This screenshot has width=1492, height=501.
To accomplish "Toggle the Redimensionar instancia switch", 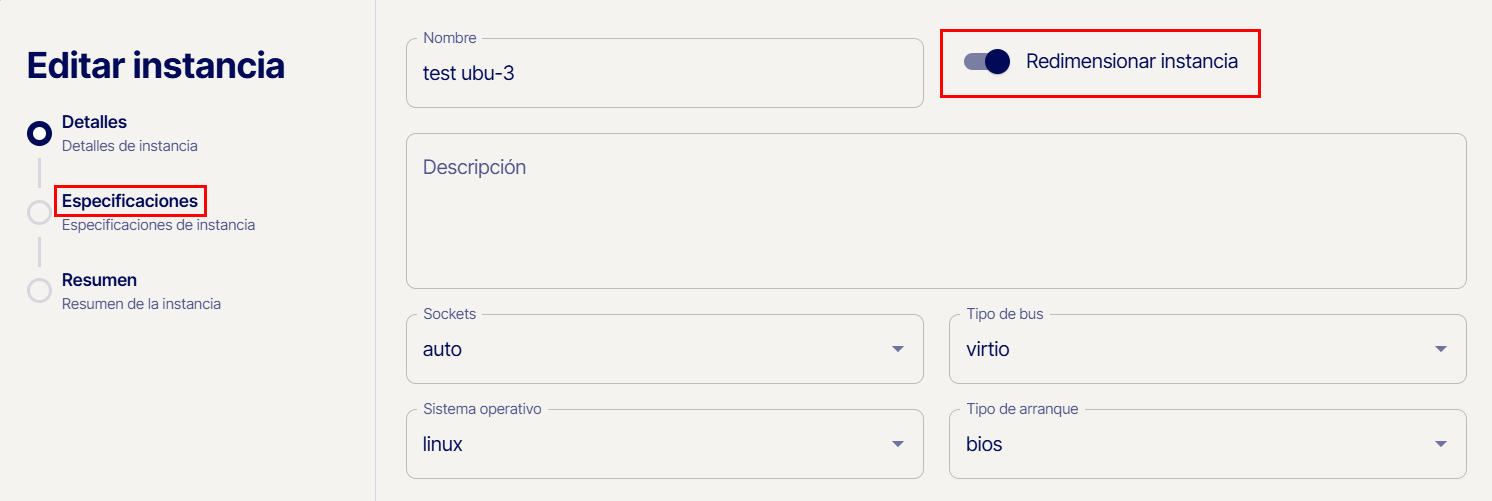I will point(987,62).
